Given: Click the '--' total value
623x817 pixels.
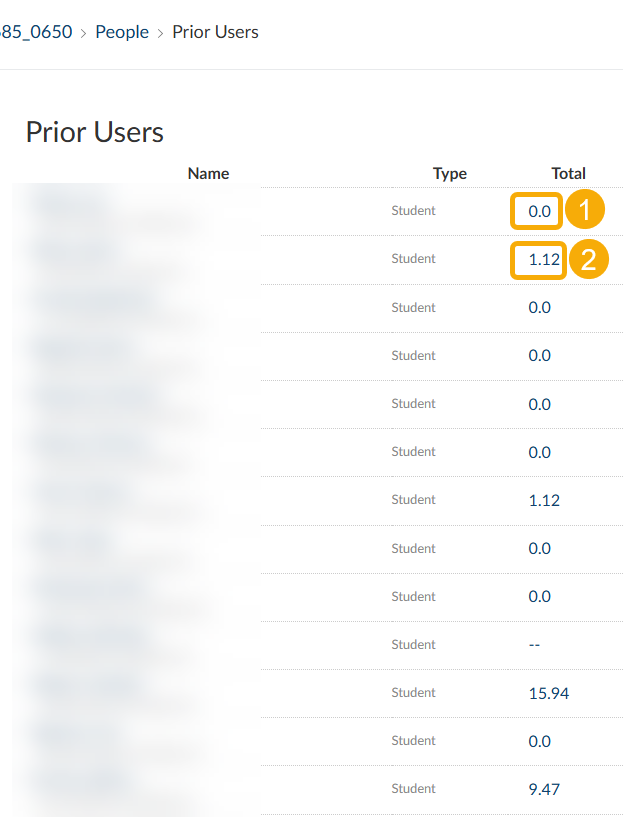Looking at the screenshot, I should [534, 645].
